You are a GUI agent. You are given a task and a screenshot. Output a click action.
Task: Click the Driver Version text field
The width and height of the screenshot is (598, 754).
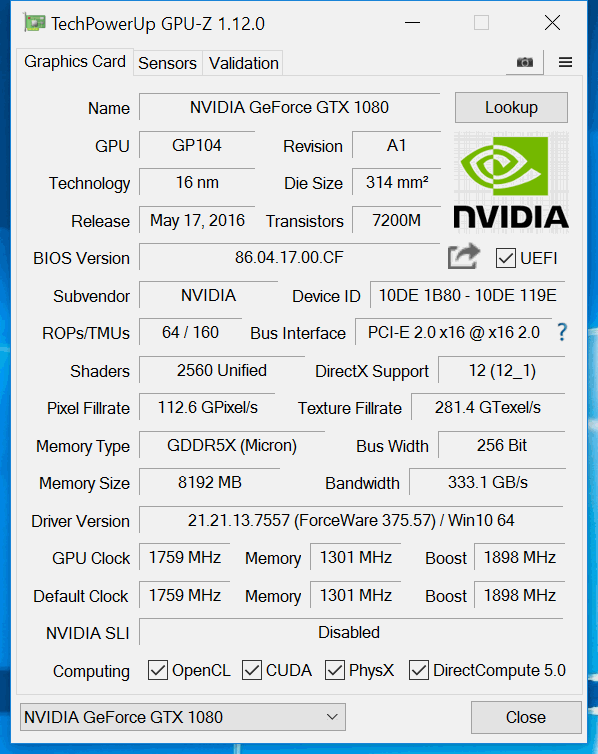click(x=351, y=520)
